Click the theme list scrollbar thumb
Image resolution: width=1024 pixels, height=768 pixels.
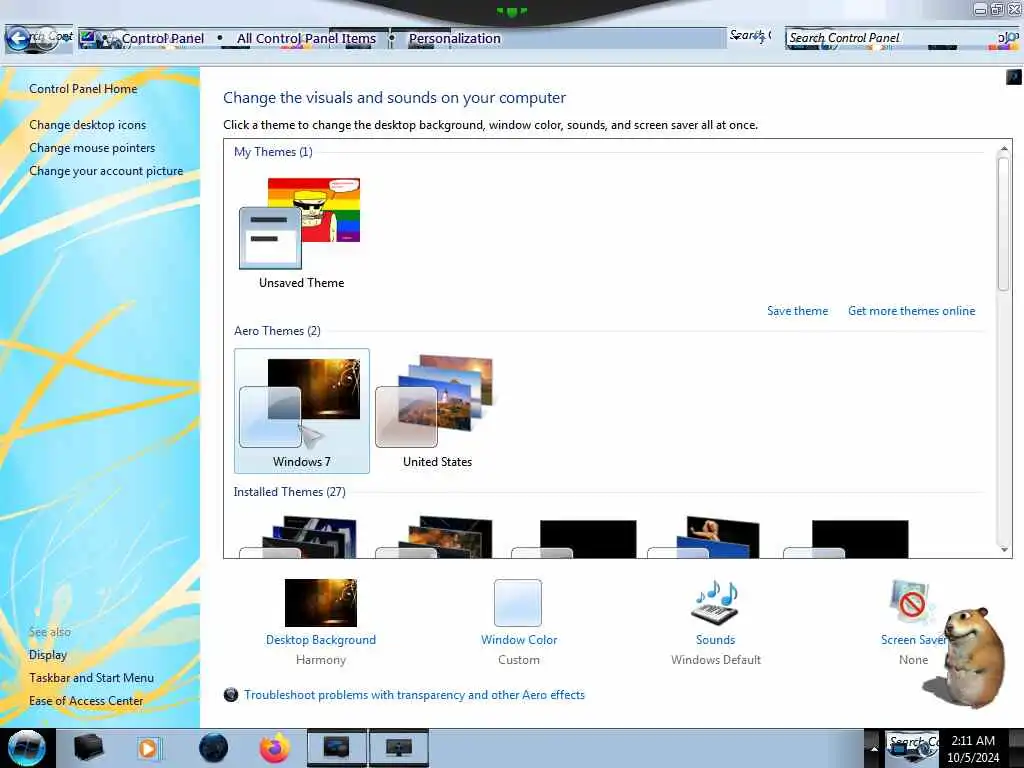click(x=1004, y=225)
